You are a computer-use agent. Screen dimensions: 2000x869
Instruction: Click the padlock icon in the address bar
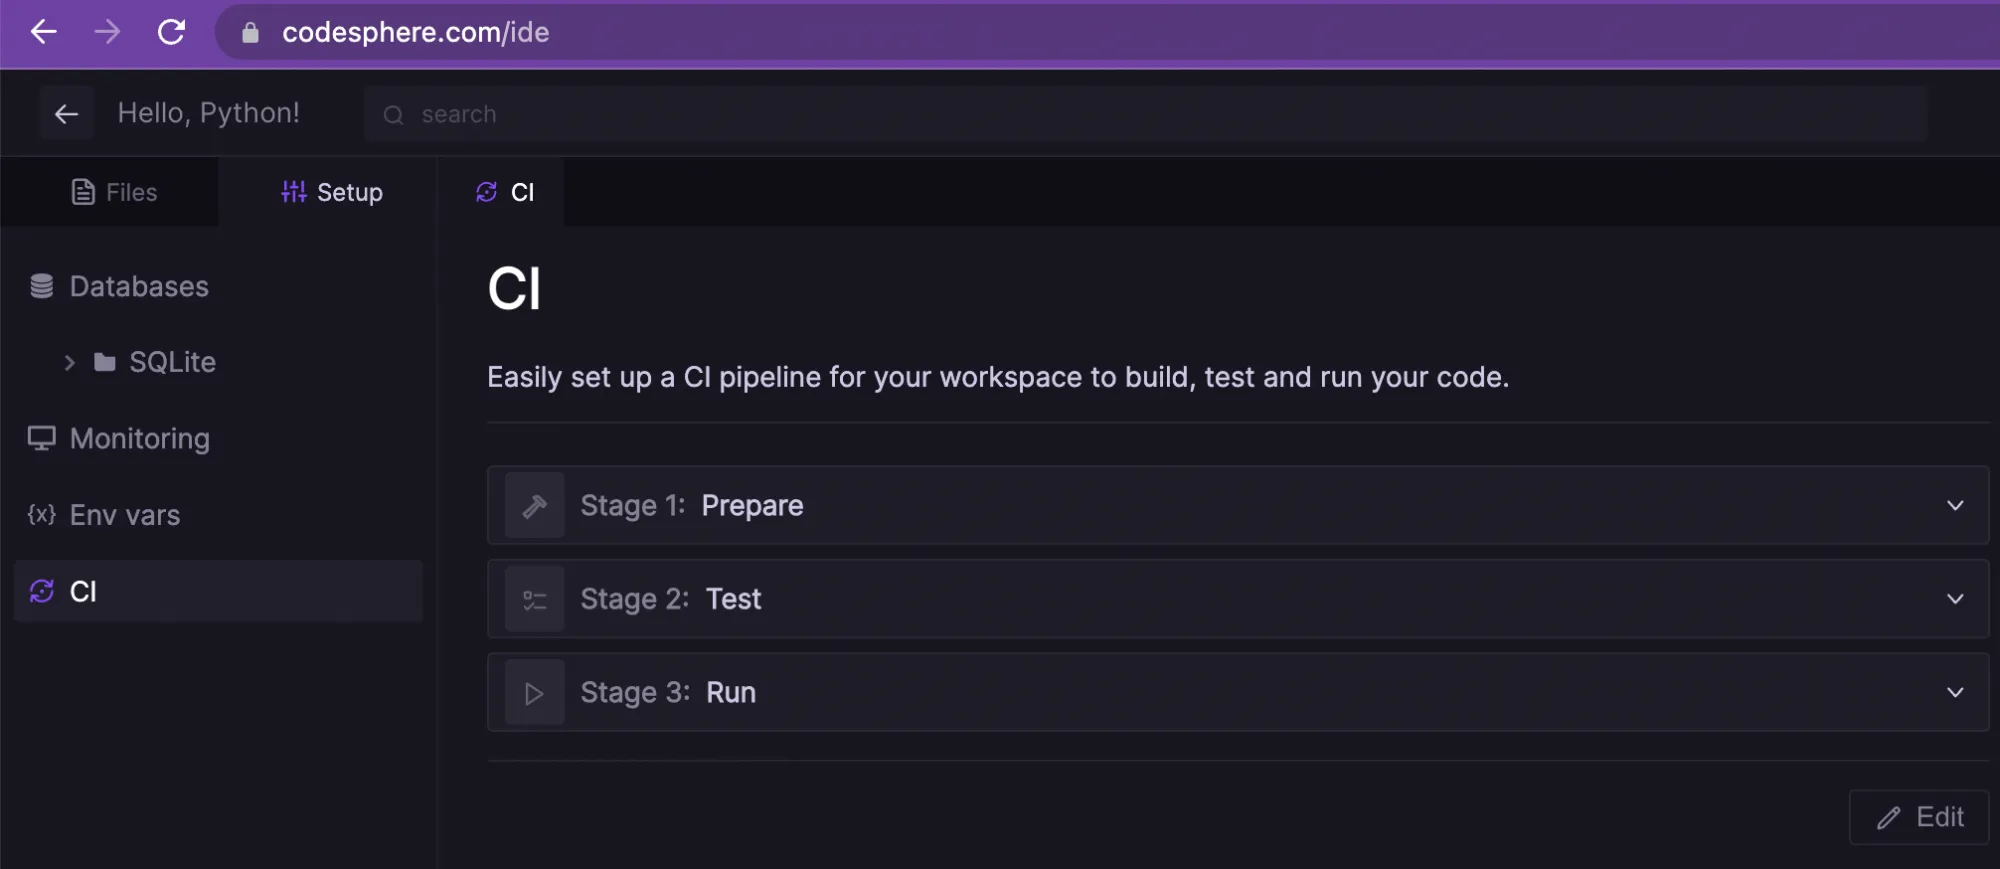click(249, 32)
